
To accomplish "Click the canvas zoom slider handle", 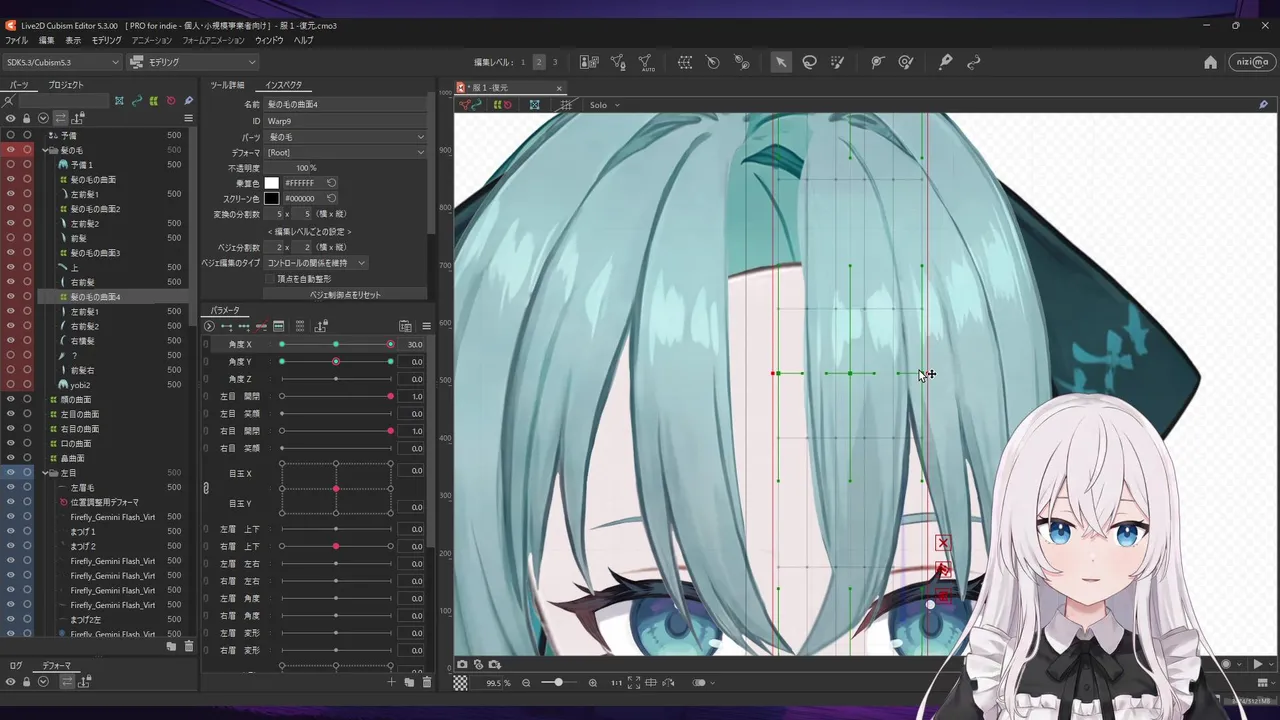I will pos(558,683).
